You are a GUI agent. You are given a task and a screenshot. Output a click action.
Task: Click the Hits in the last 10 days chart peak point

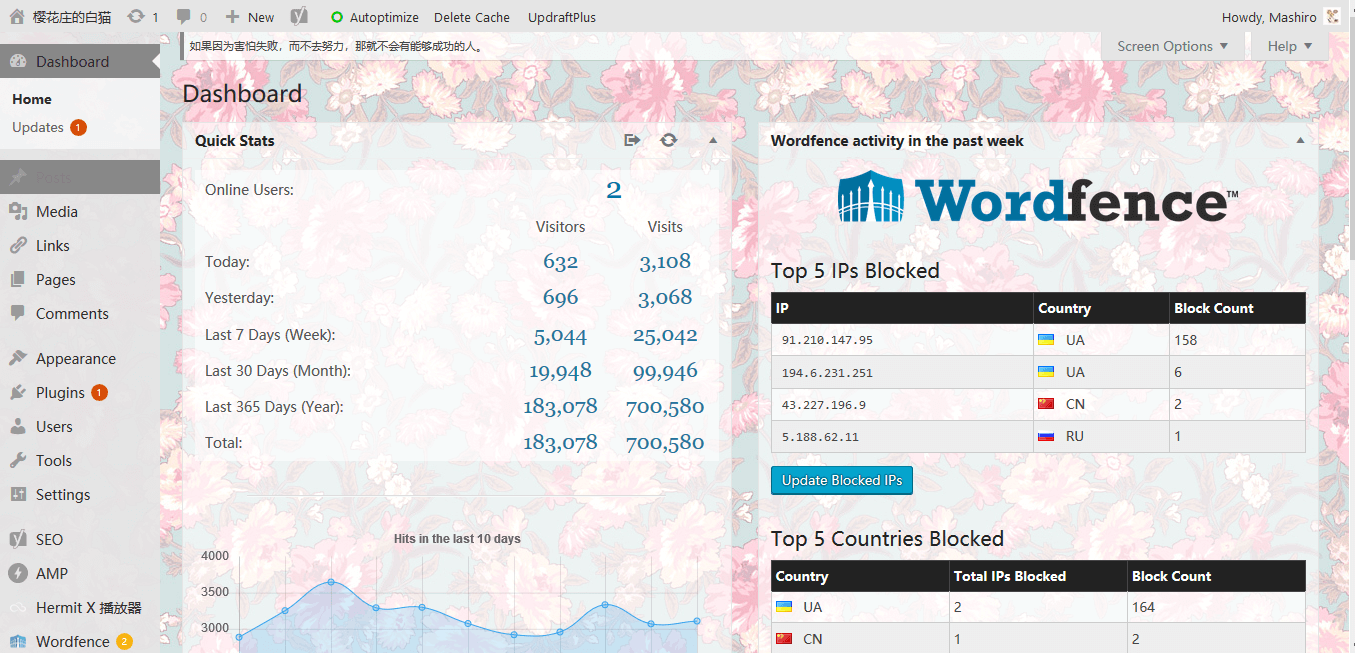331,582
